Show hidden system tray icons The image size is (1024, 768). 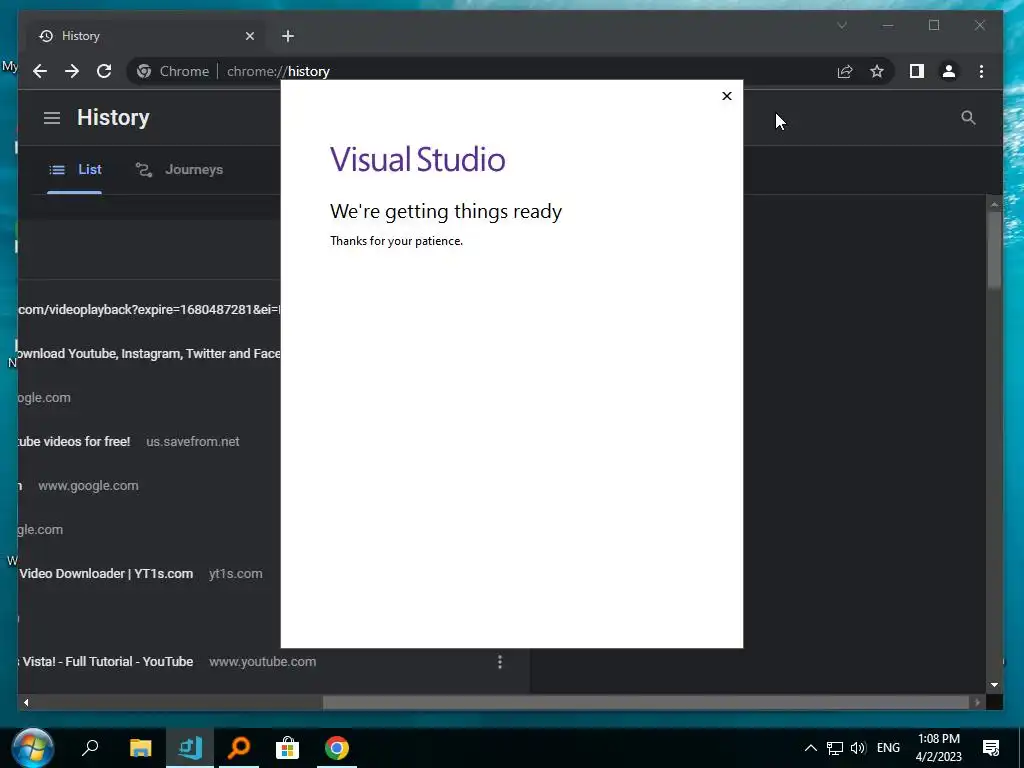point(810,748)
